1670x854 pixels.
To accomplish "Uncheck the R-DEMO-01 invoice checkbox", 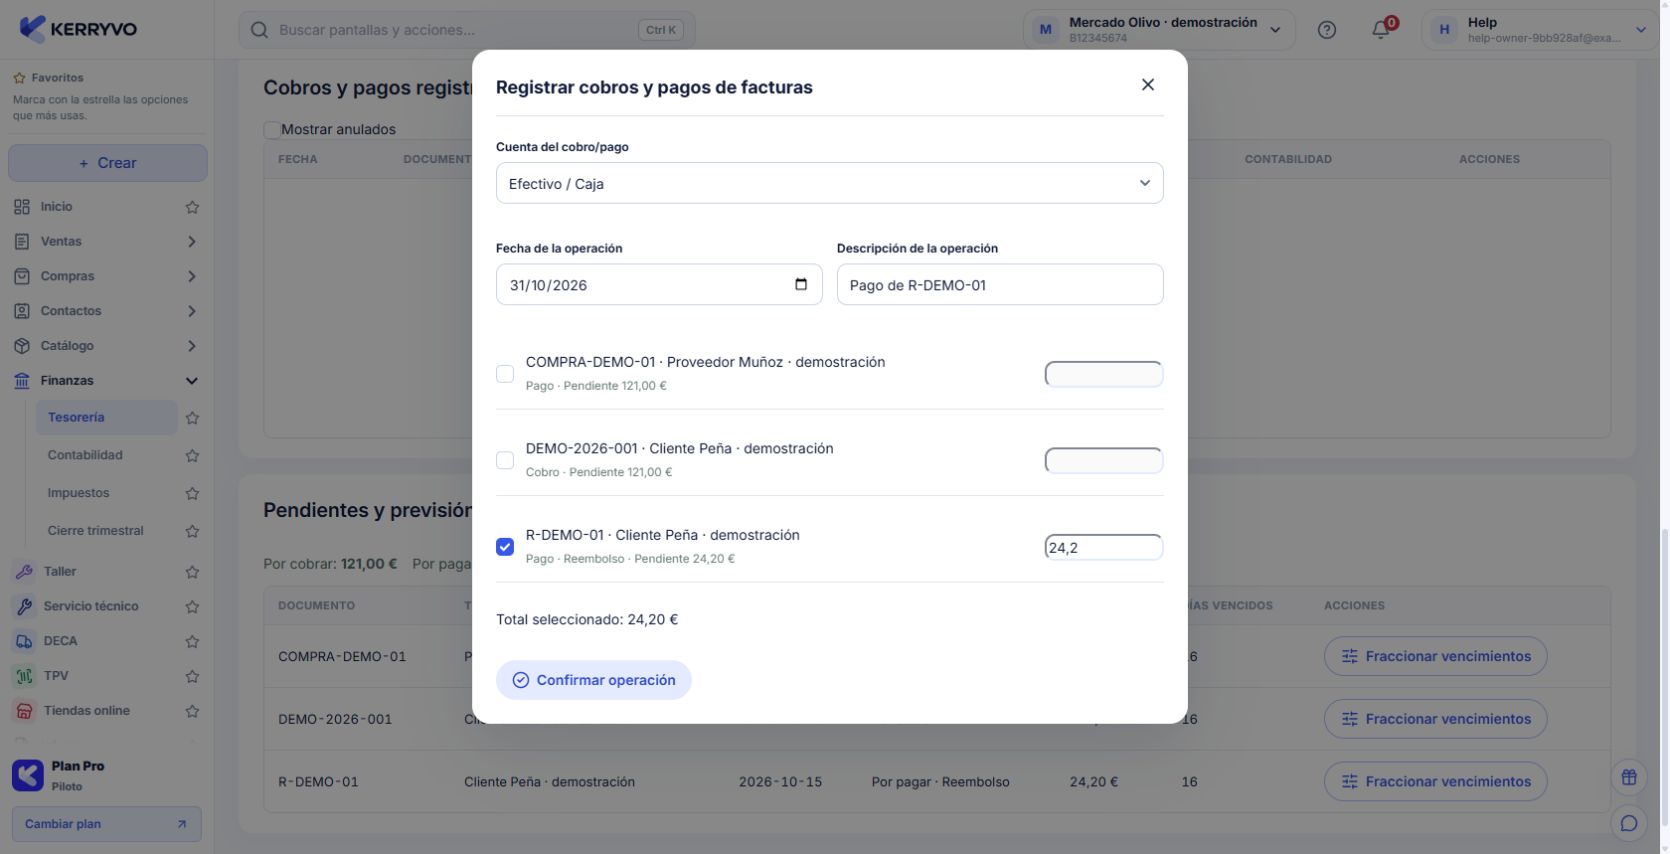I will coord(505,547).
